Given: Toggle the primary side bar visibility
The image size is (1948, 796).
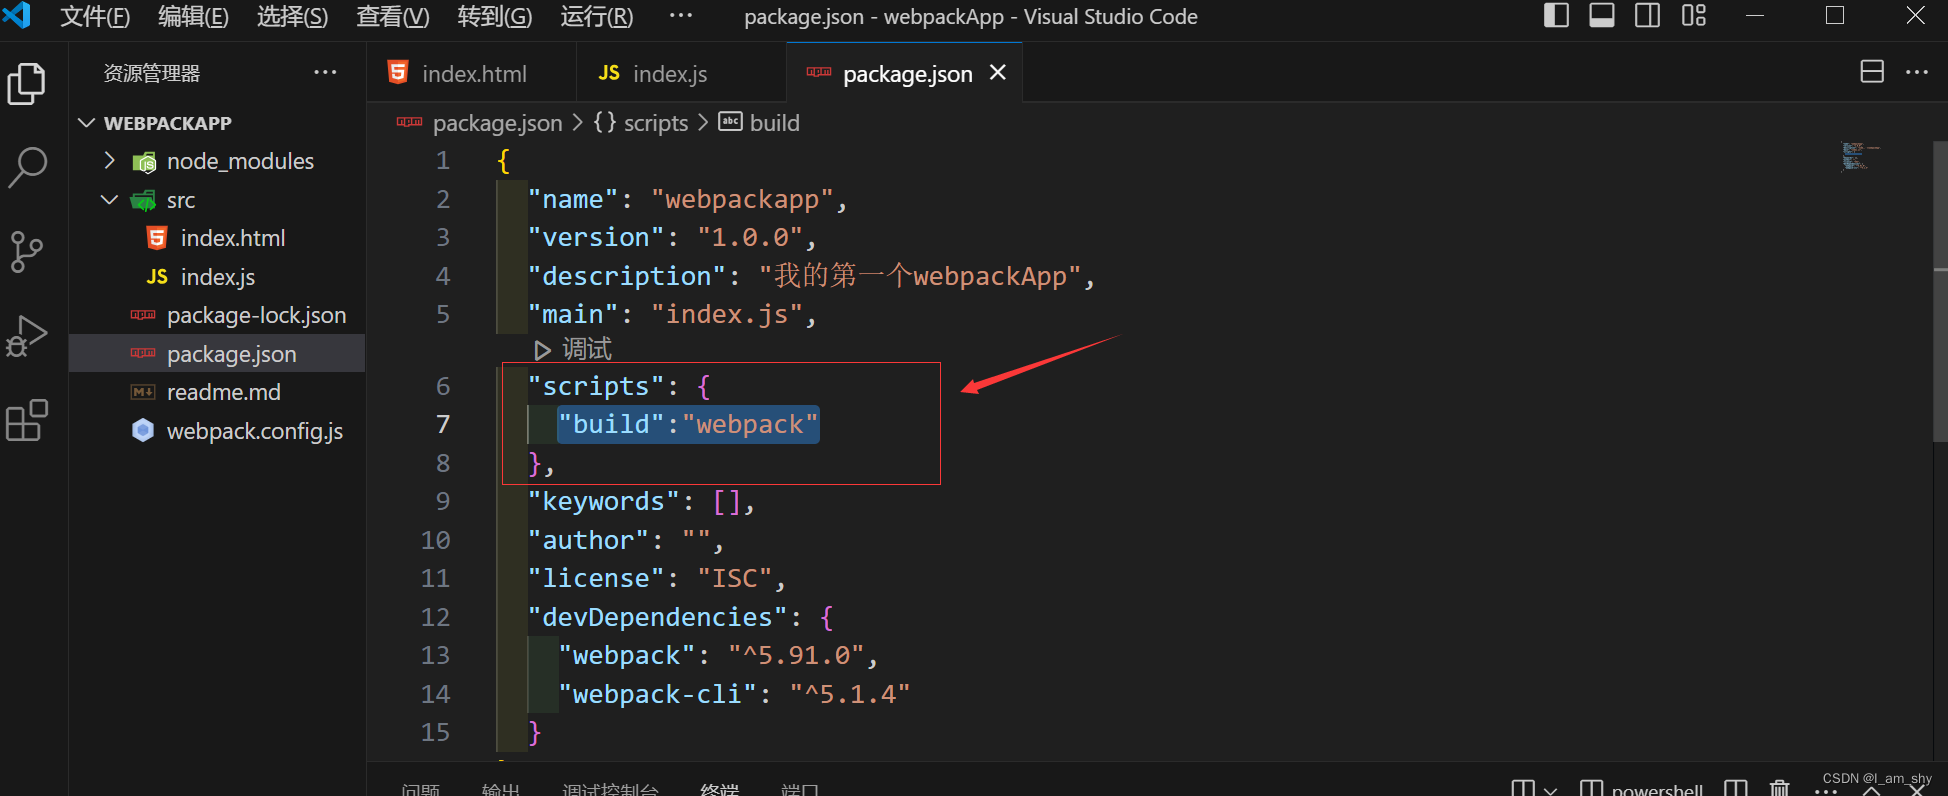Looking at the screenshot, I should coord(1556,16).
